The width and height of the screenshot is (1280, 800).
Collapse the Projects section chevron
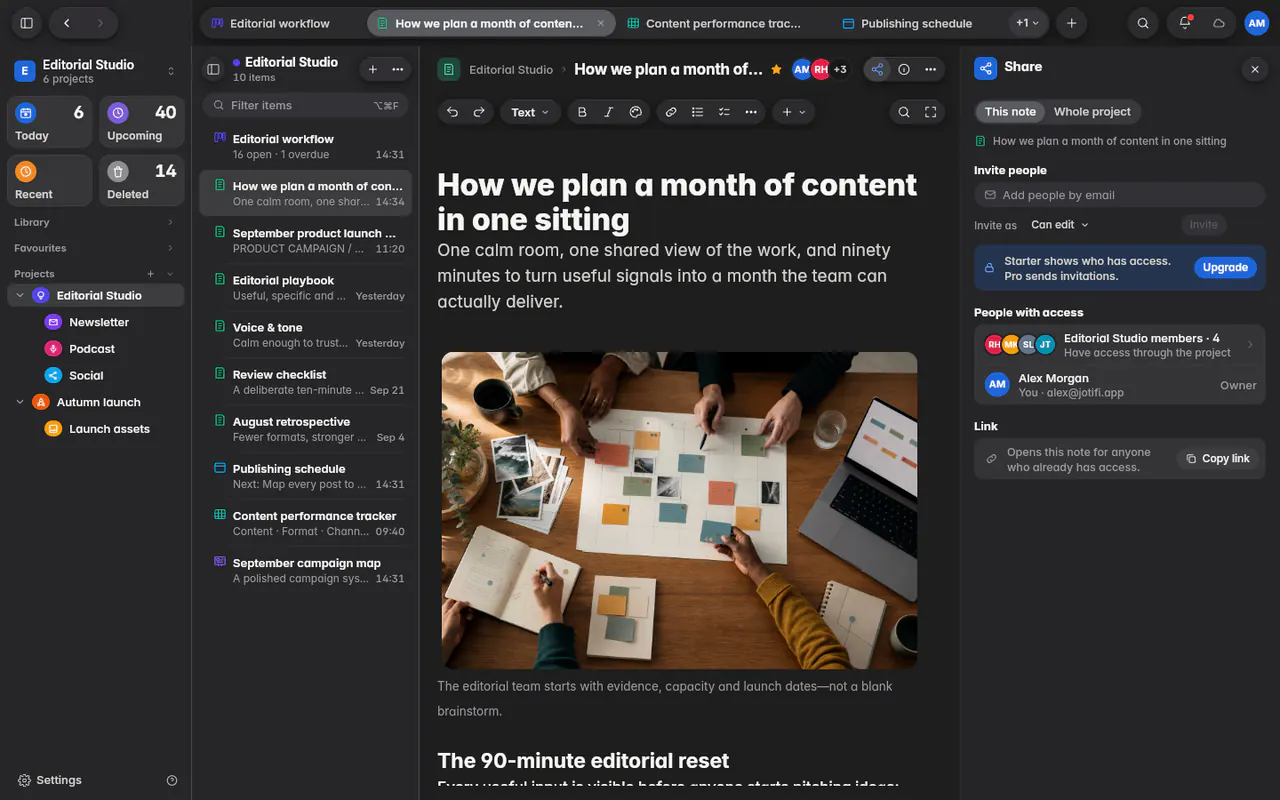click(170, 273)
